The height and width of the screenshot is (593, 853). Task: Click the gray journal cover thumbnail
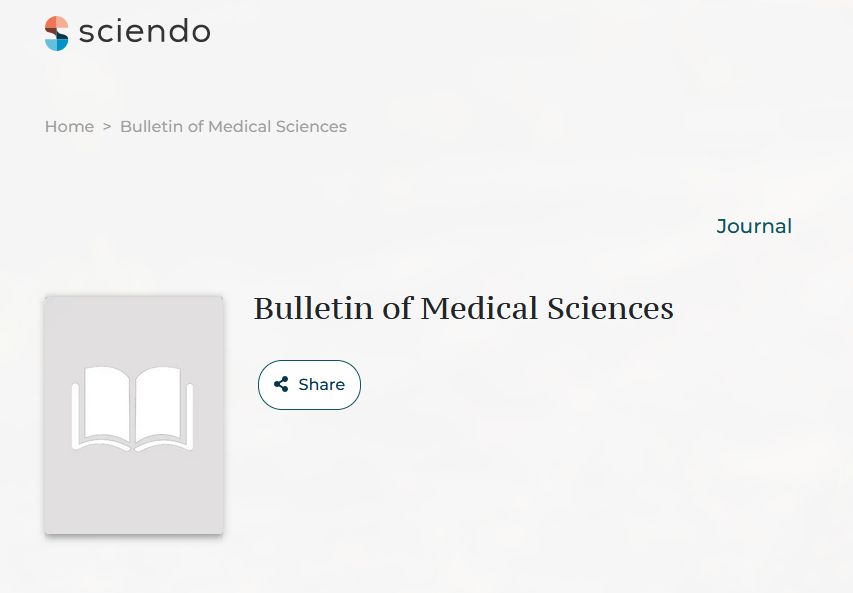pyautogui.click(x=134, y=414)
